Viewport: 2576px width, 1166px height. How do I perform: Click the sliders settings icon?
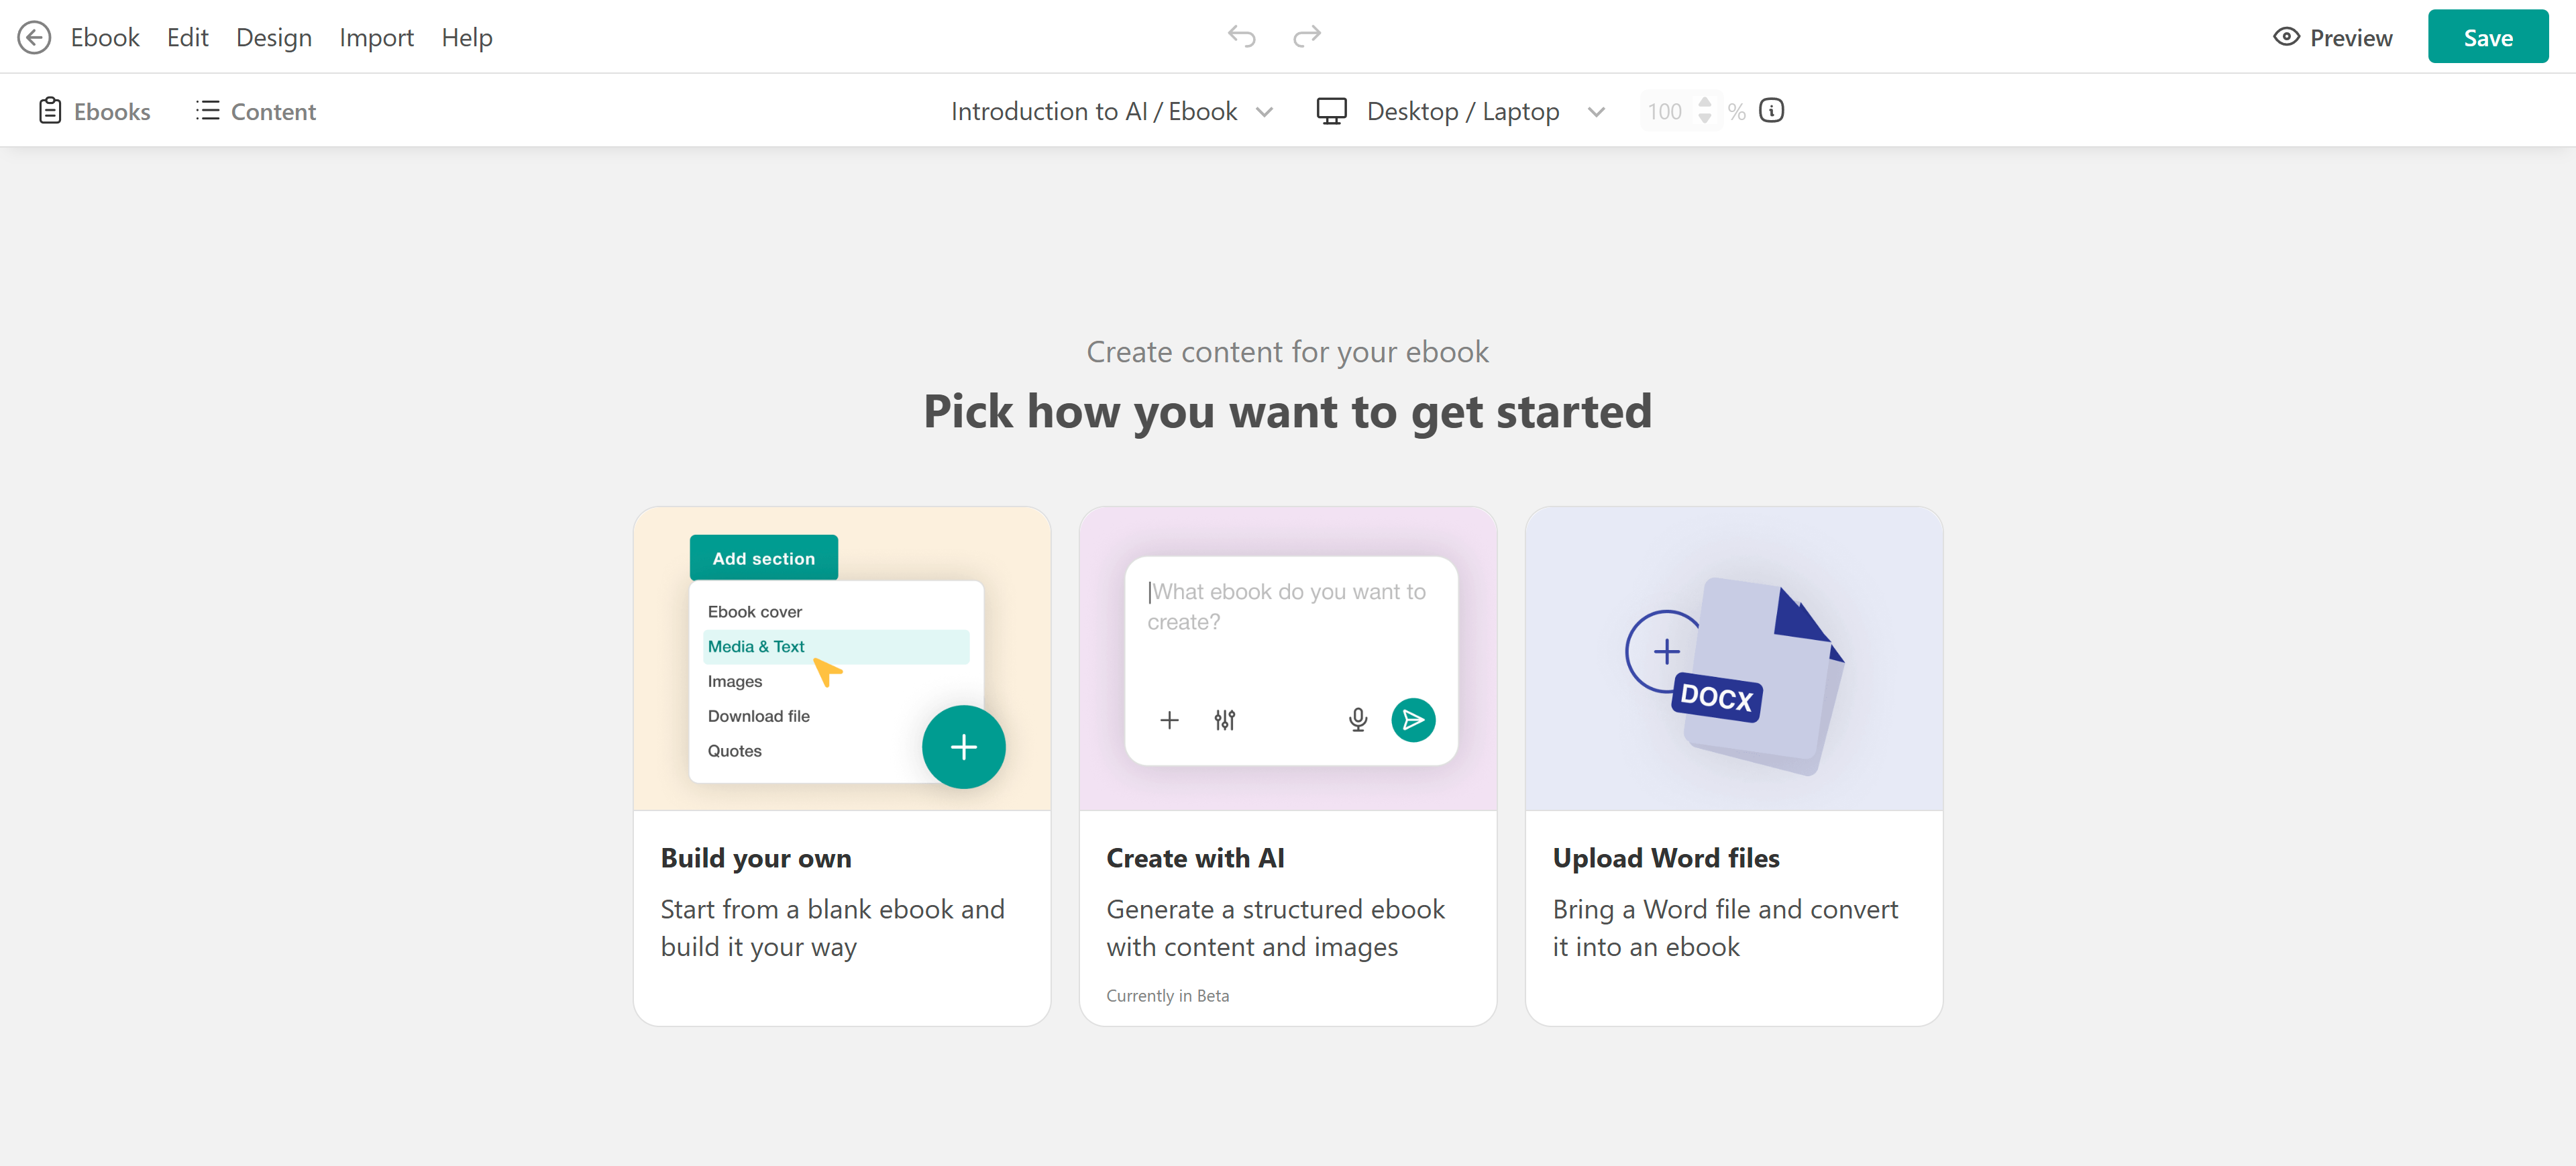1224,720
